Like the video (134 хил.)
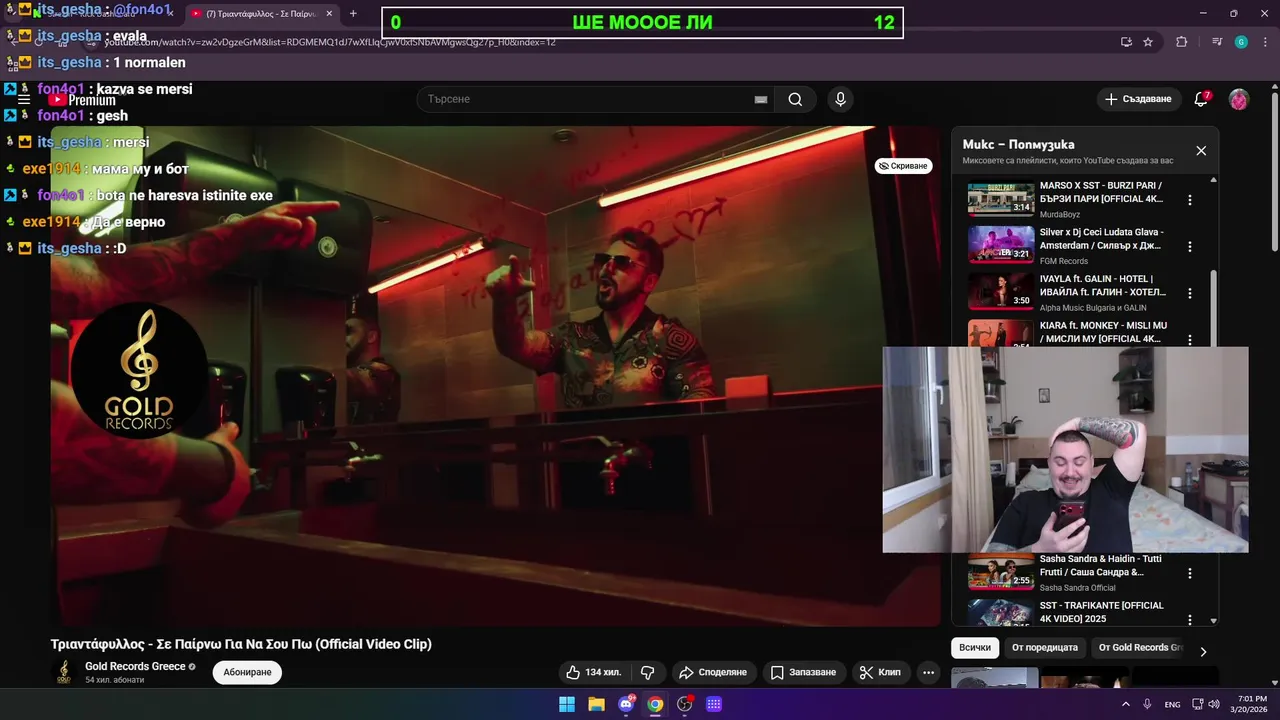Screen dimensions: 1280x720 597,672
